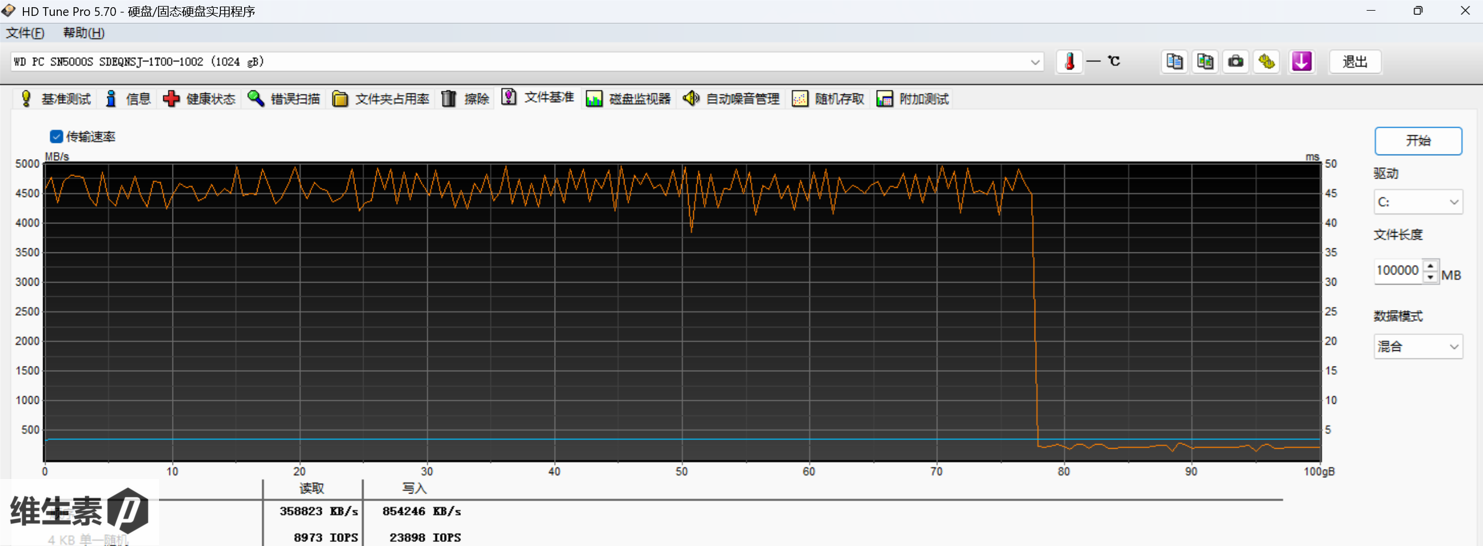Save screenshot using the camera icon
1483x546 pixels.
(1236, 62)
